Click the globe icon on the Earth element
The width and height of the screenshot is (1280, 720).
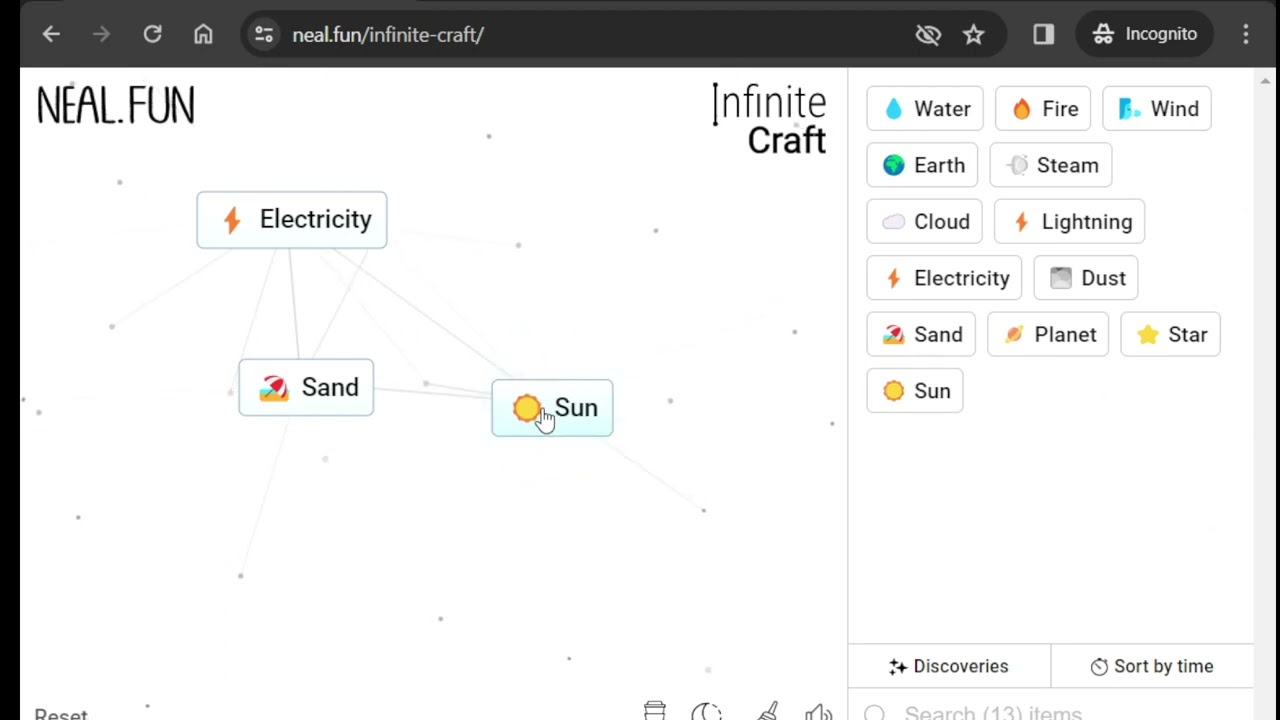coord(893,165)
